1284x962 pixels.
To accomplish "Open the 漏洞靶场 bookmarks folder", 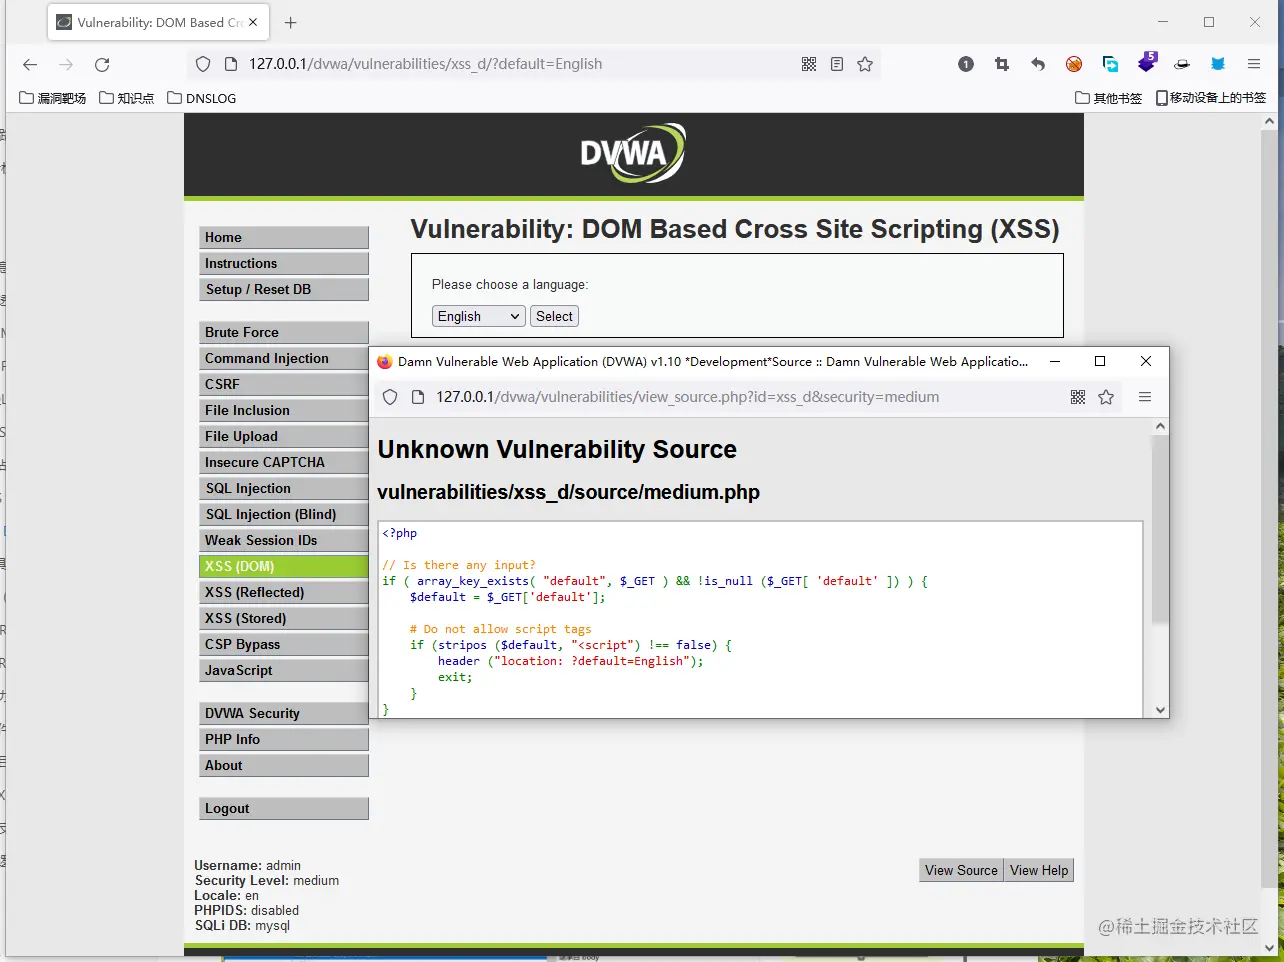I will [x=53, y=98].
